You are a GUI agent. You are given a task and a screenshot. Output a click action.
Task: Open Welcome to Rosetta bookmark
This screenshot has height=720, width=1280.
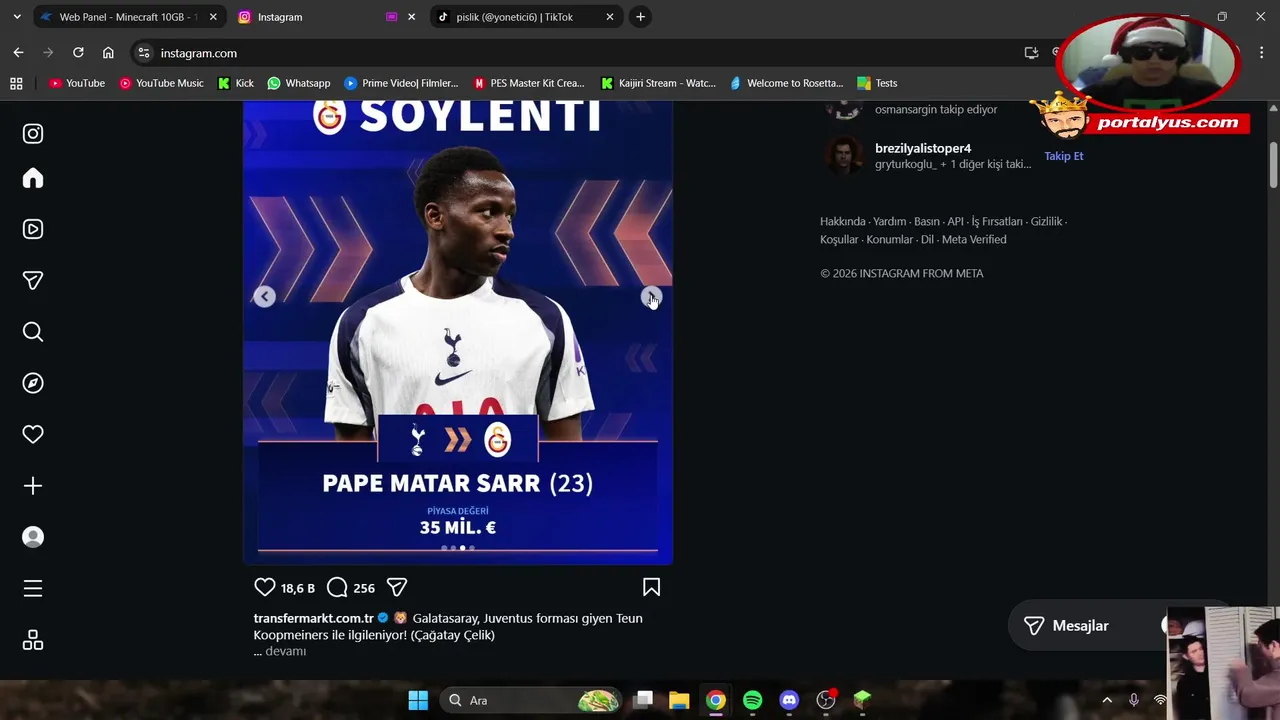[x=787, y=83]
